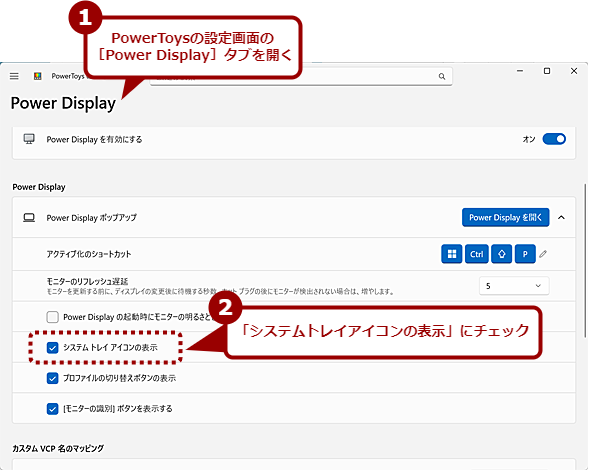Click the vertical scrollbar on the right
Screen dimensions: 589x471
pyautogui.click(x=585, y=261)
